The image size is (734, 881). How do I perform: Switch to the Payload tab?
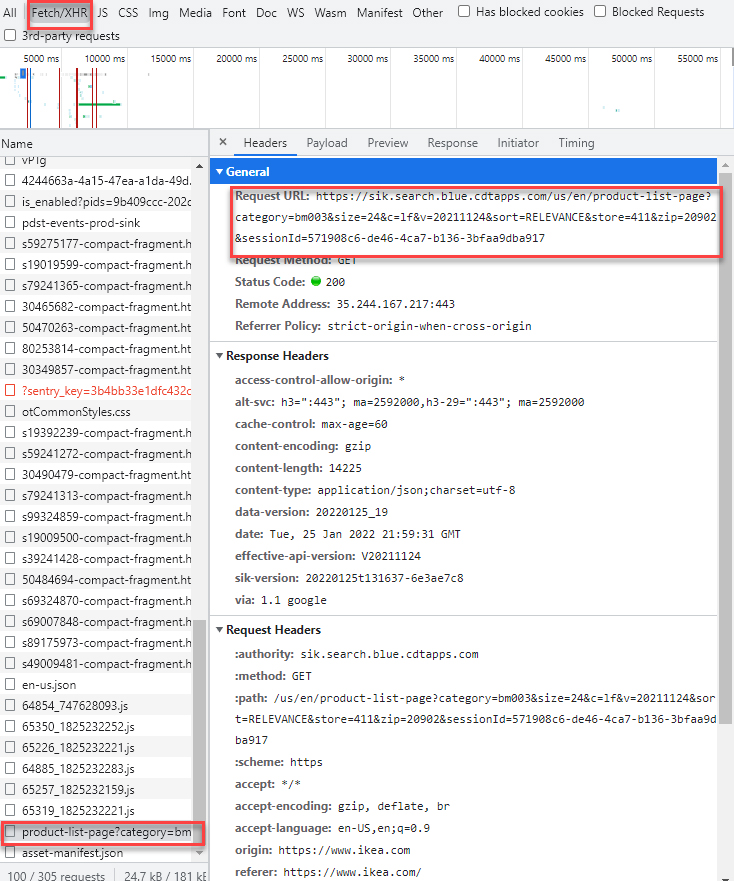[x=327, y=143]
